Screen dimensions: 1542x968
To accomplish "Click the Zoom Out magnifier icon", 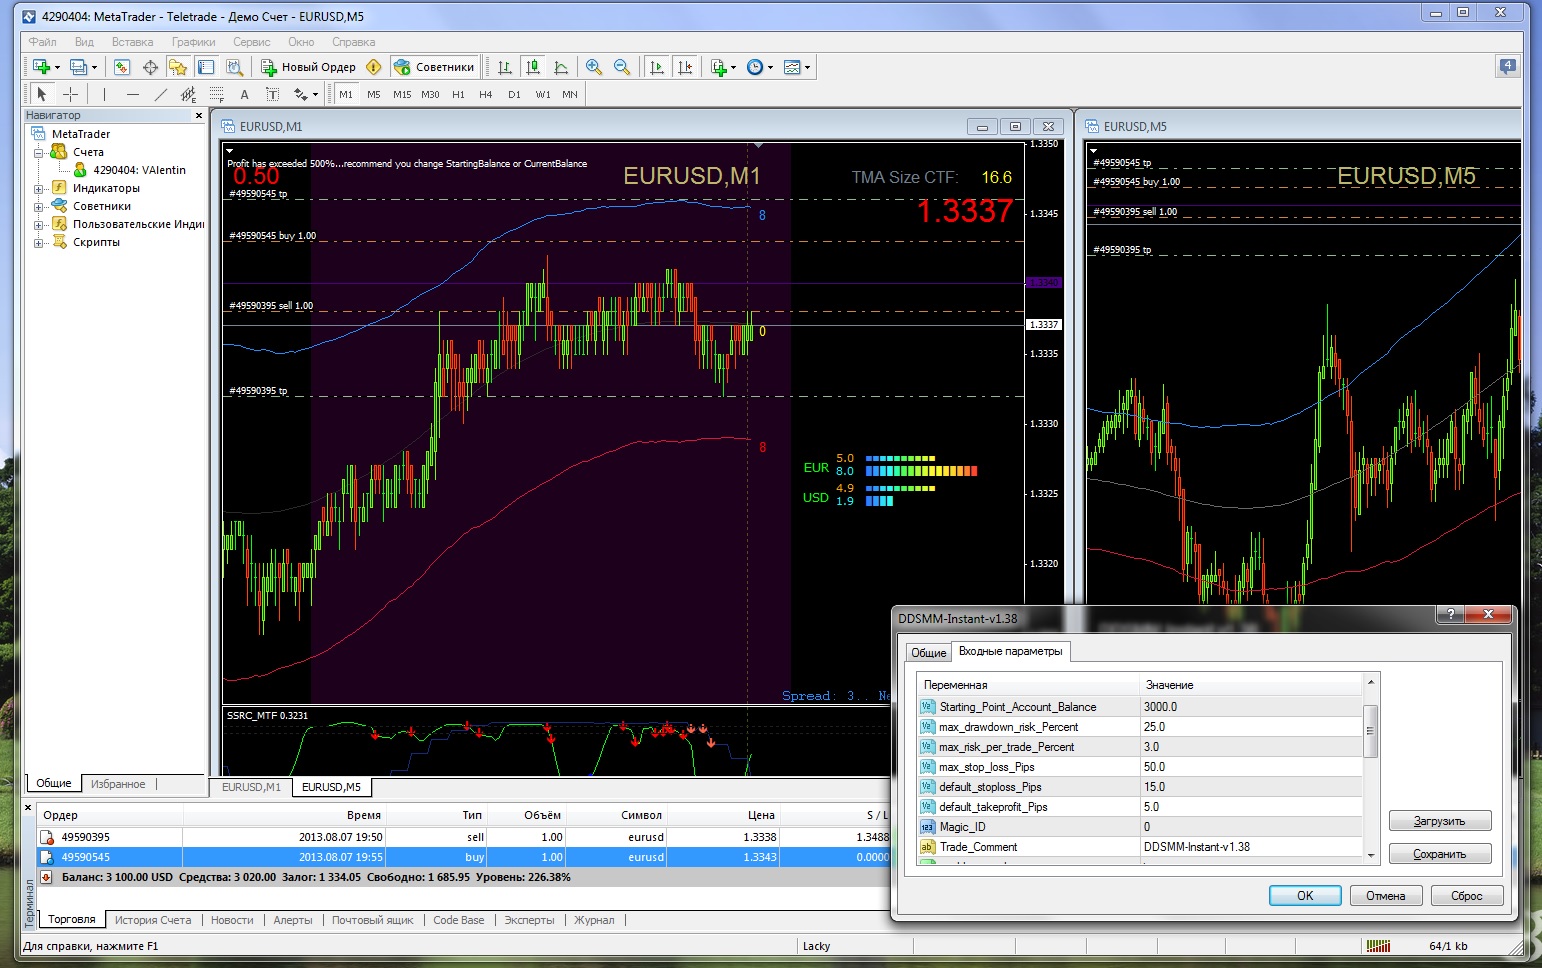I will (x=622, y=67).
